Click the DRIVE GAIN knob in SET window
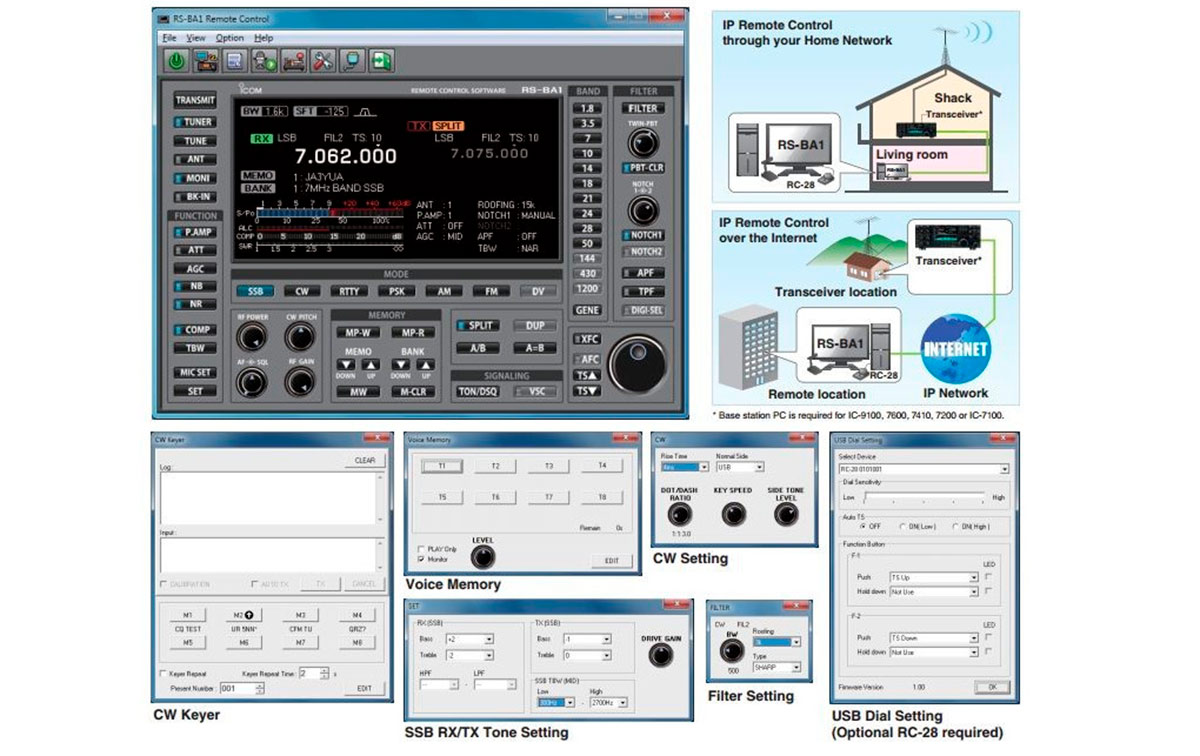This screenshot has height=756, width=1200. point(662,655)
